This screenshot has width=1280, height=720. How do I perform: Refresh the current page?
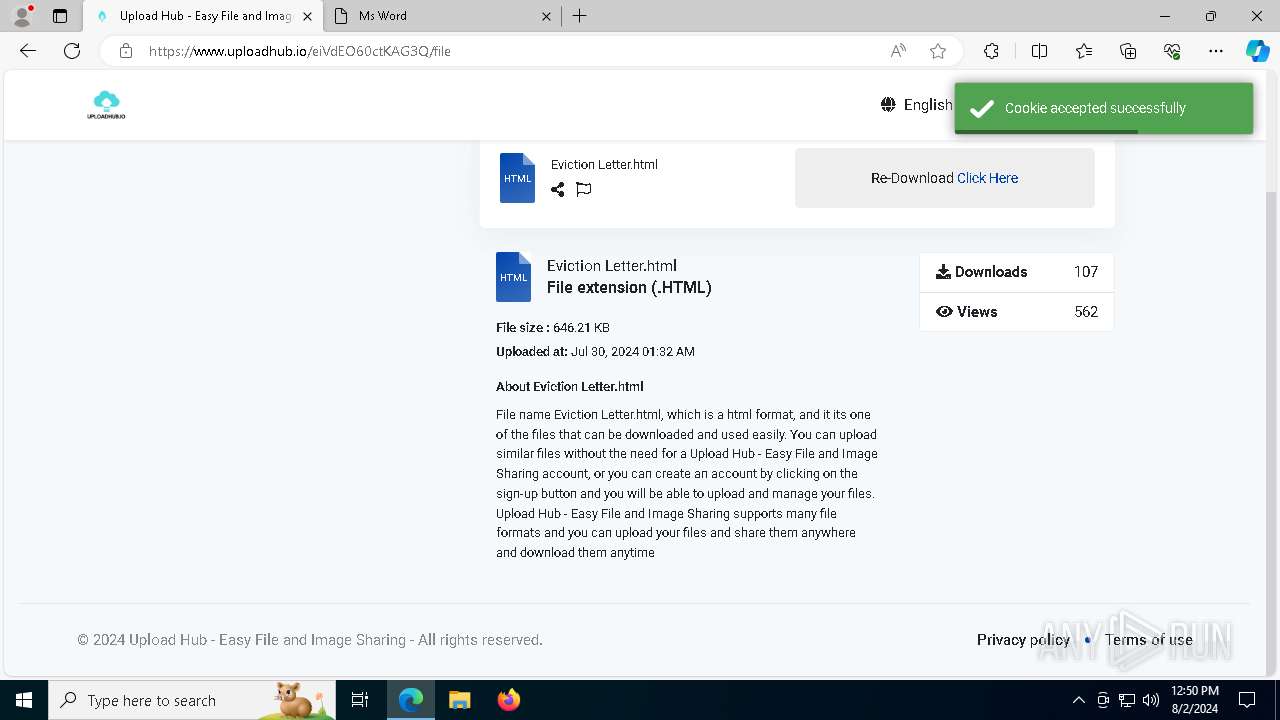pyautogui.click(x=72, y=51)
